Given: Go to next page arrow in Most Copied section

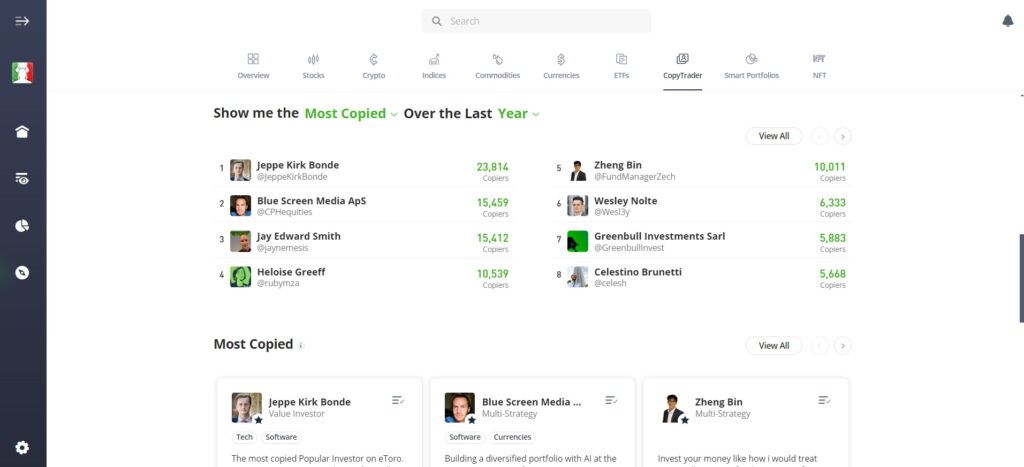Looking at the screenshot, I should pos(843,346).
